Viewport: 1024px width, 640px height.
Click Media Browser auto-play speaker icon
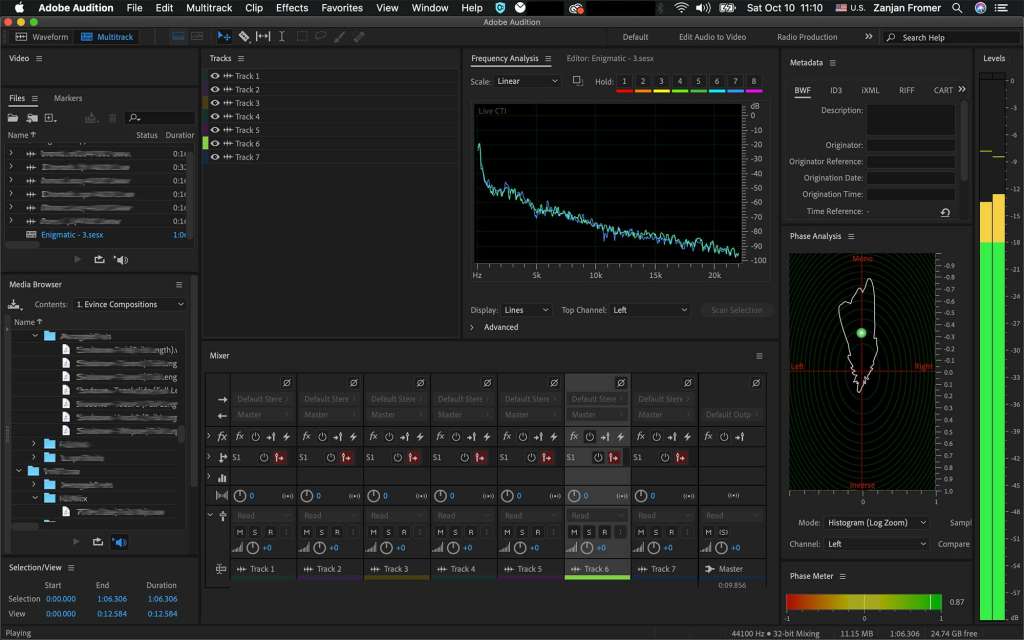(119, 542)
